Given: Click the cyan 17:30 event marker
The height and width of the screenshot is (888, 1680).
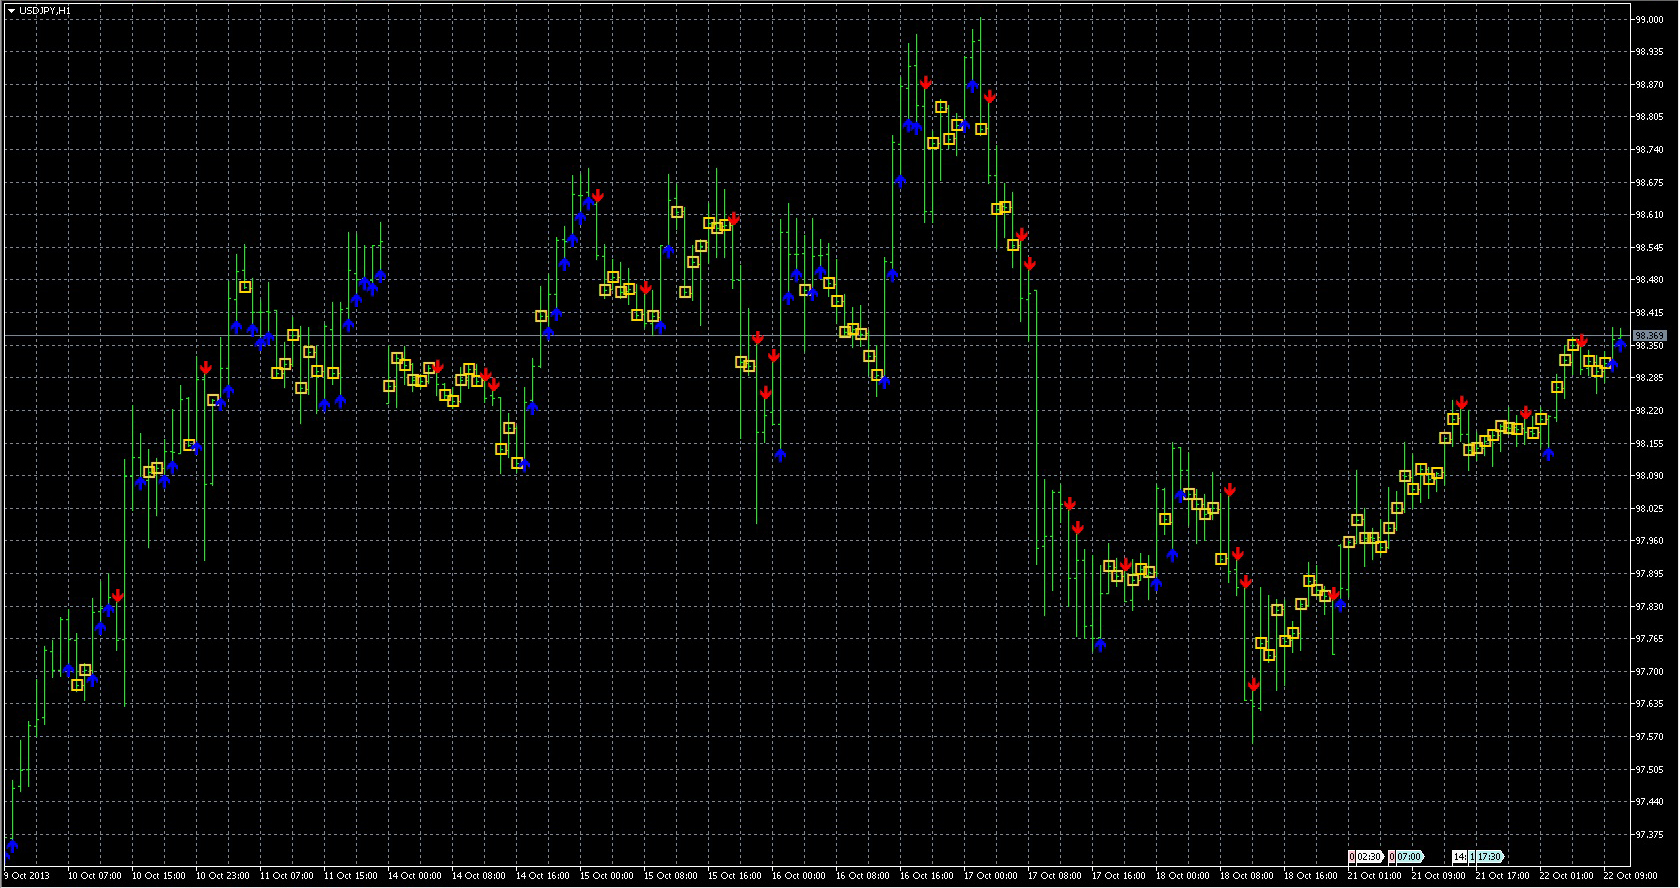Looking at the screenshot, I should (1488, 857).
